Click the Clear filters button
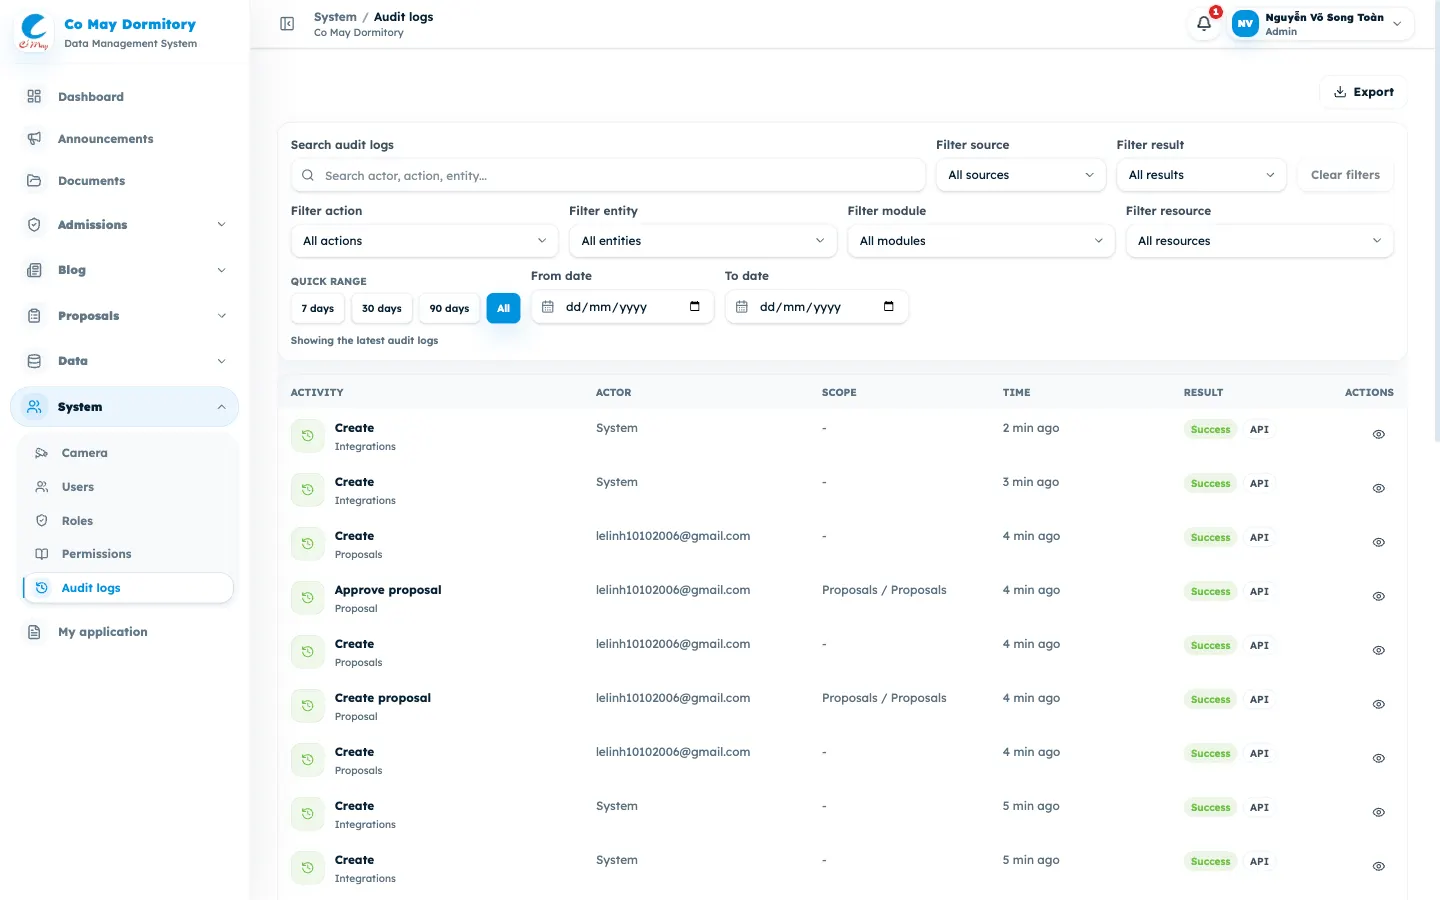Image resolution: width=1440 pixels, height=900 pixels. 1345,175
